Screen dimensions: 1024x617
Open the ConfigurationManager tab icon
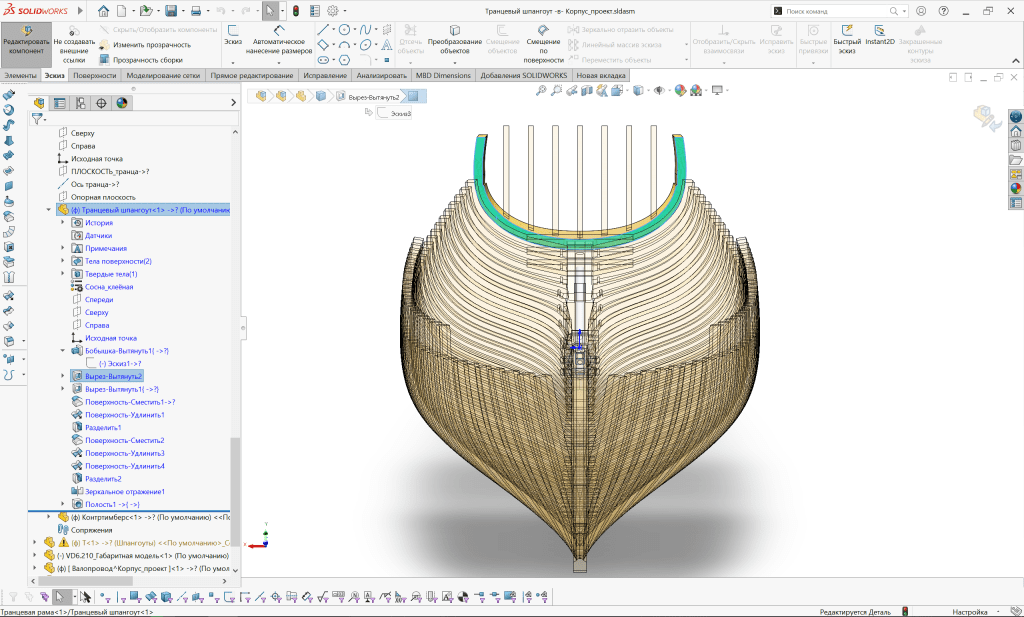click(80, 102)
